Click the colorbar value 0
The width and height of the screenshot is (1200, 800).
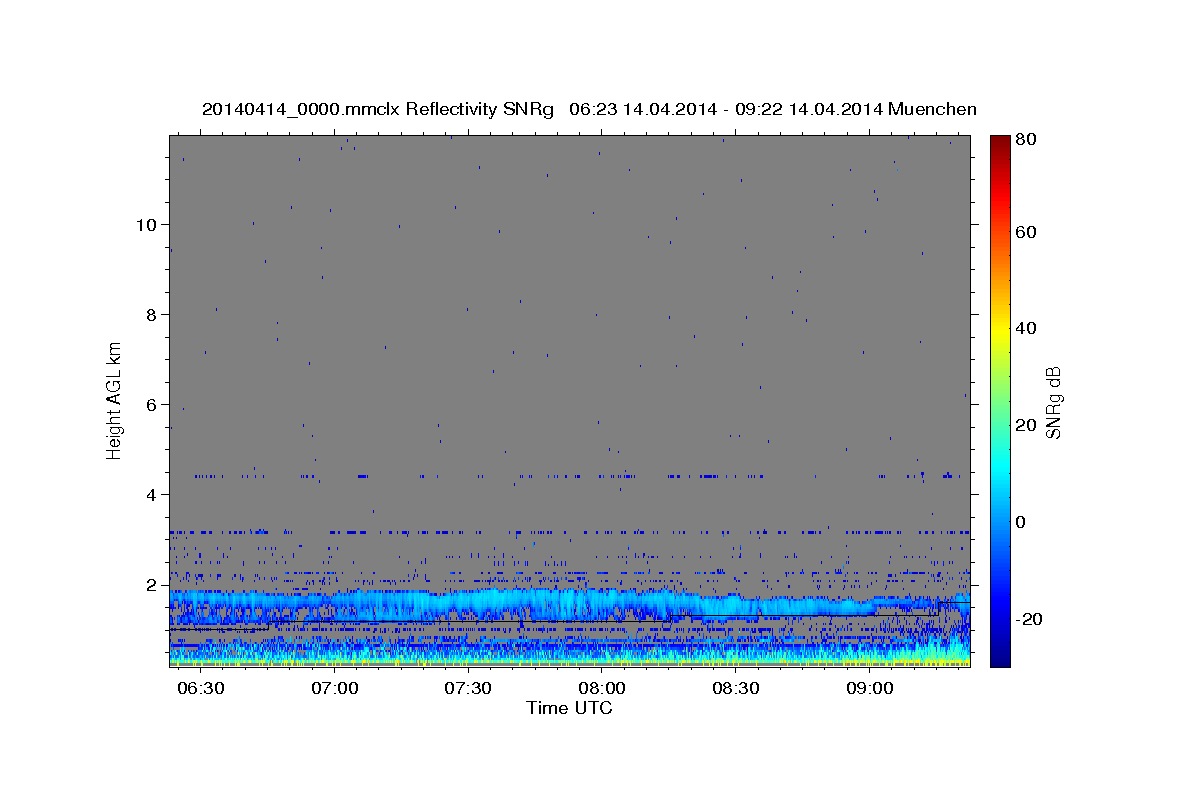coord(1021,522)
